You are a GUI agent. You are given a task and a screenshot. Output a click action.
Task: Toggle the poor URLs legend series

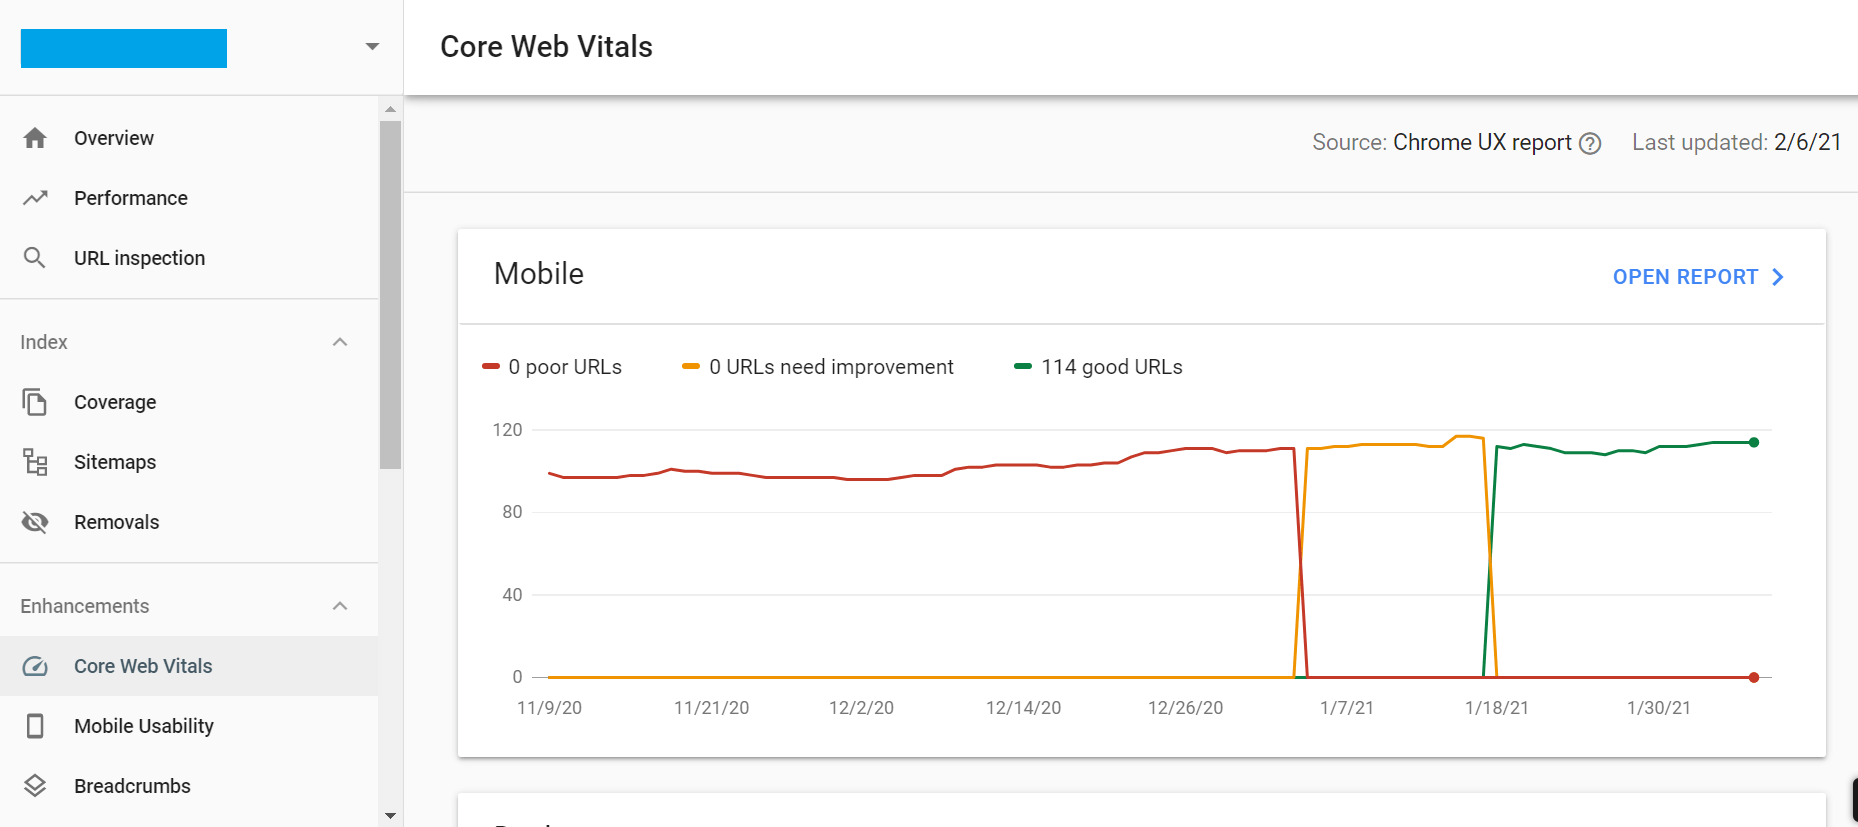tap(552, 367)
